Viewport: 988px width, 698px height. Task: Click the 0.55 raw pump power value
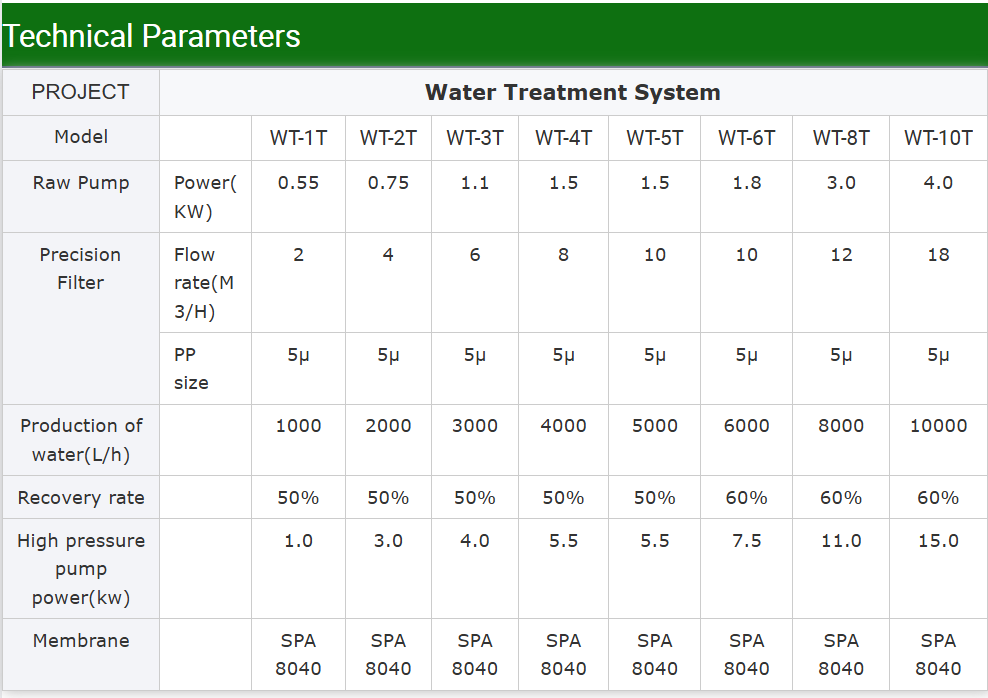[298, 183]
